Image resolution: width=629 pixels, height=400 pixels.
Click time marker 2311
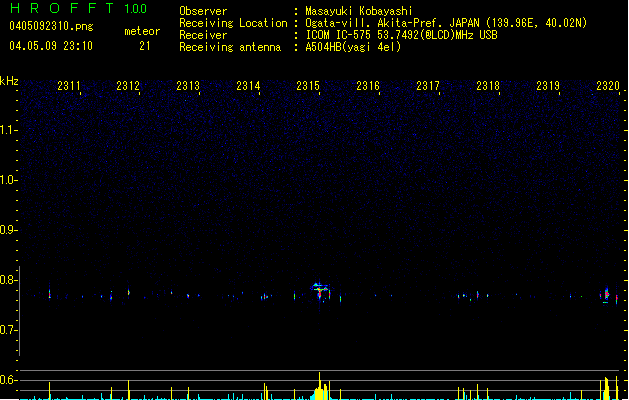click(x=69, y=86)
